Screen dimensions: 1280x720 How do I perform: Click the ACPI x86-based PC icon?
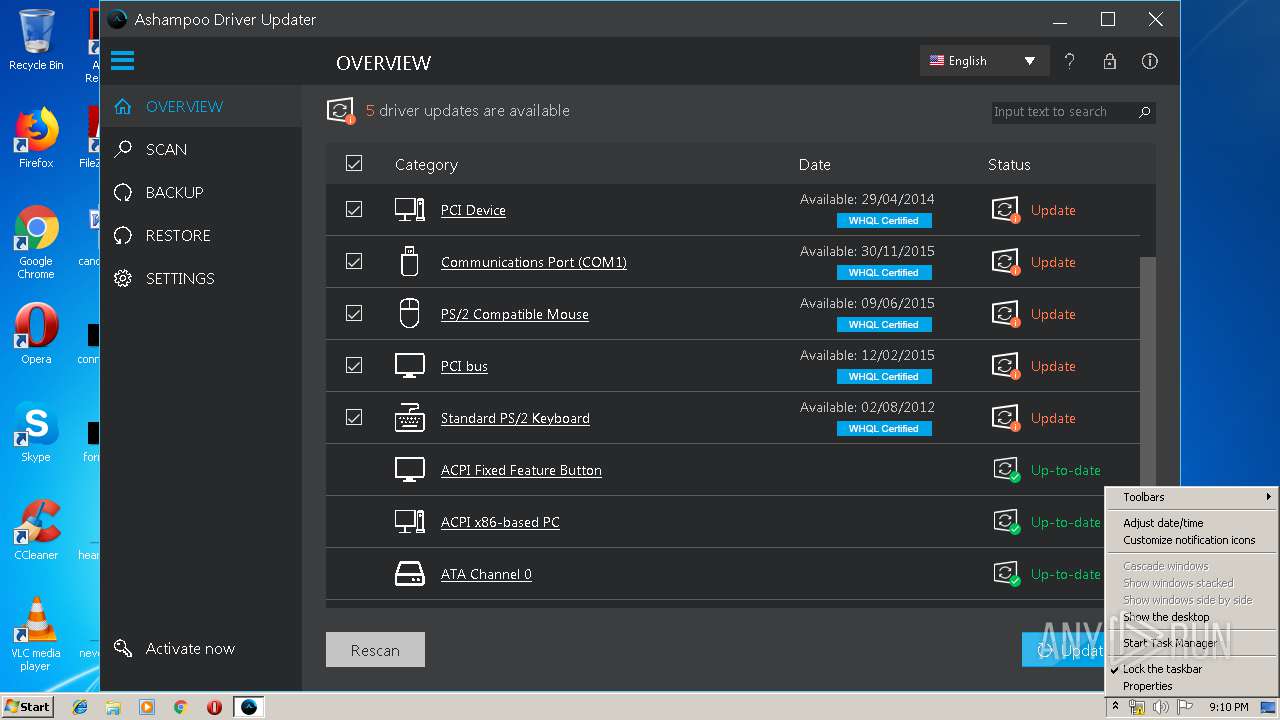[x=409, y=522]
